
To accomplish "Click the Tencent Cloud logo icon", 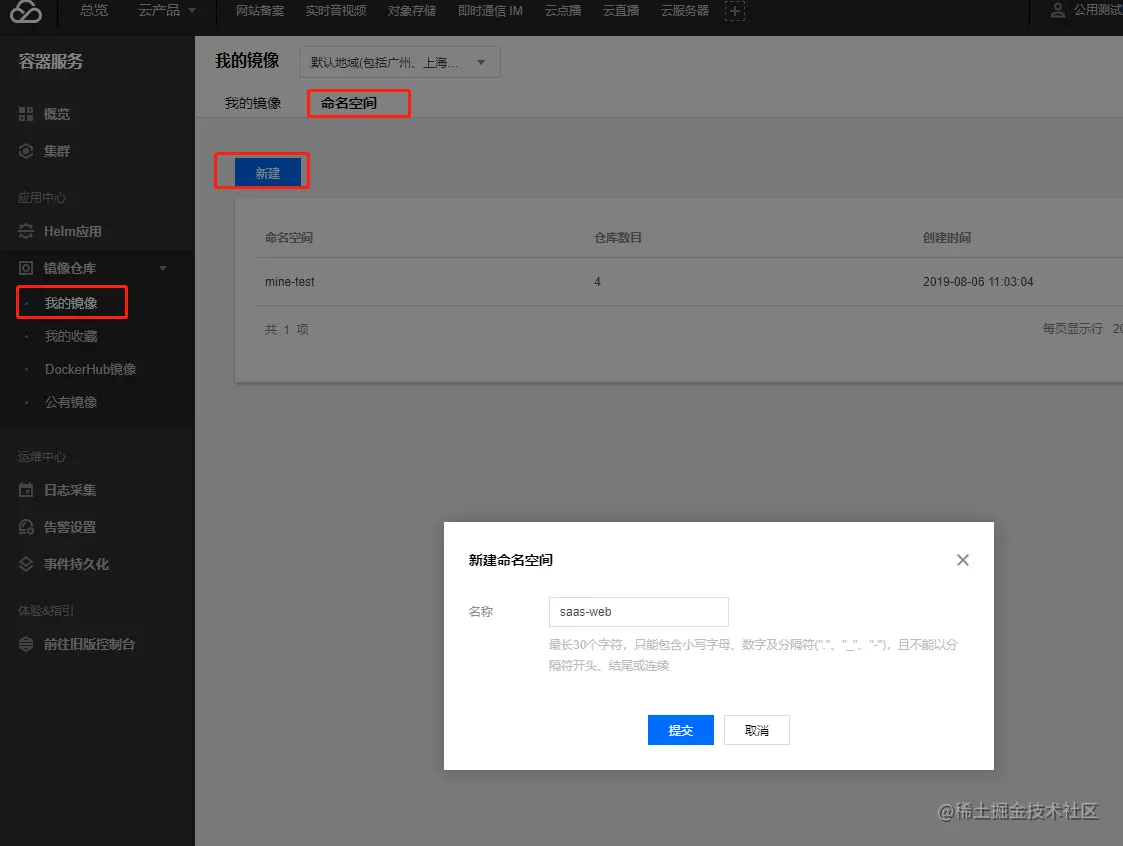I will (26, 11).
